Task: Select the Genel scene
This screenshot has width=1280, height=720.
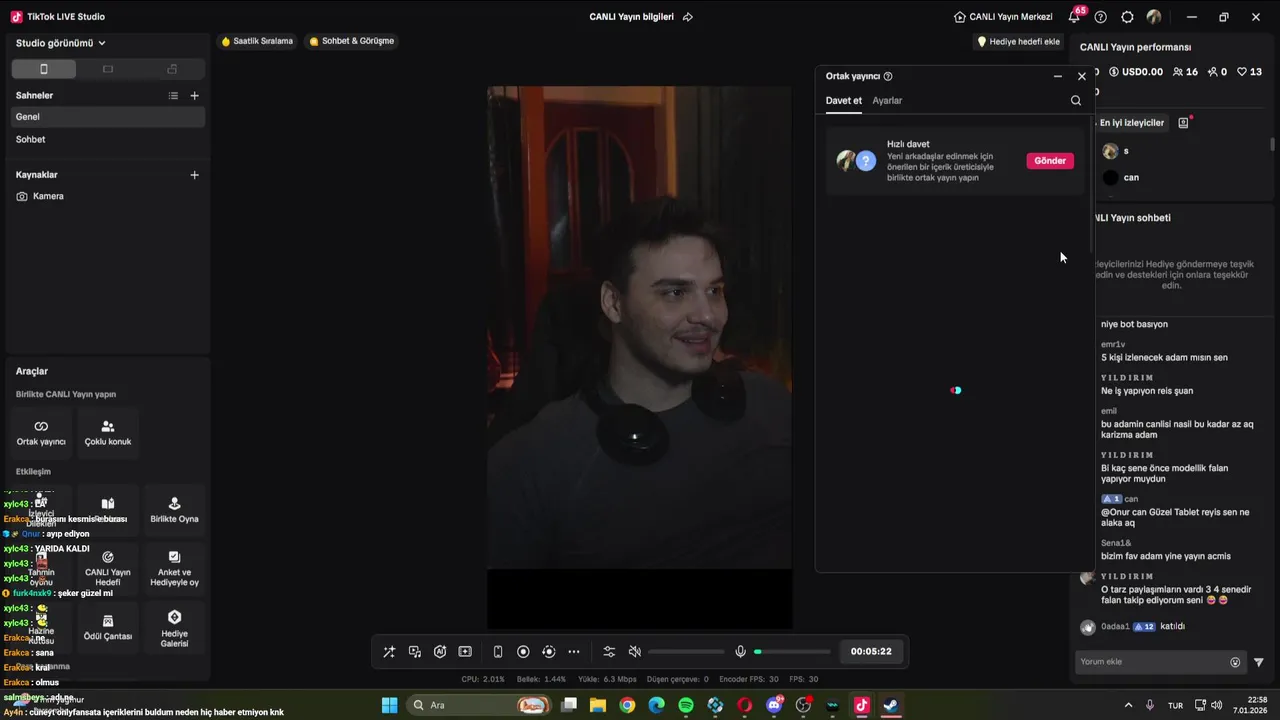Action: 108,117
